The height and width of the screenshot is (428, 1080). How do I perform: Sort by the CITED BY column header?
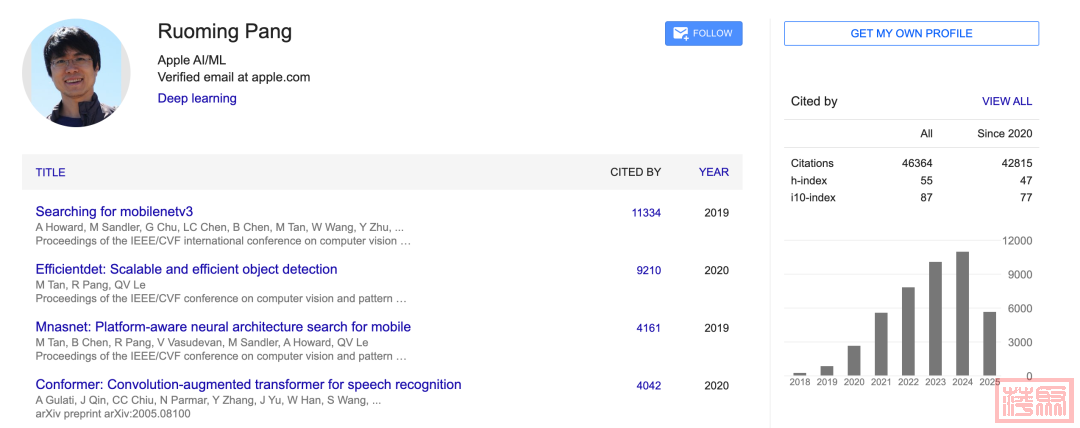coord(635,172)
